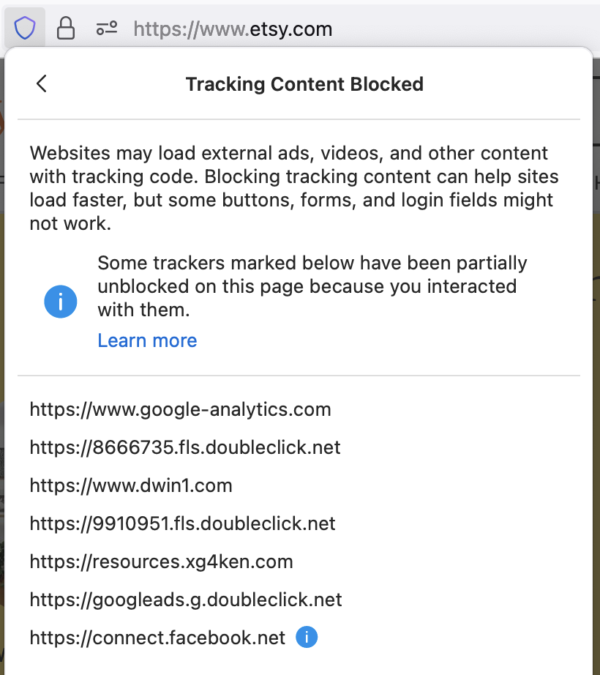This screenshot has width=600, height=675.
Task: Click the www.dwin1.com tracker entry
Action: [131, 485]
